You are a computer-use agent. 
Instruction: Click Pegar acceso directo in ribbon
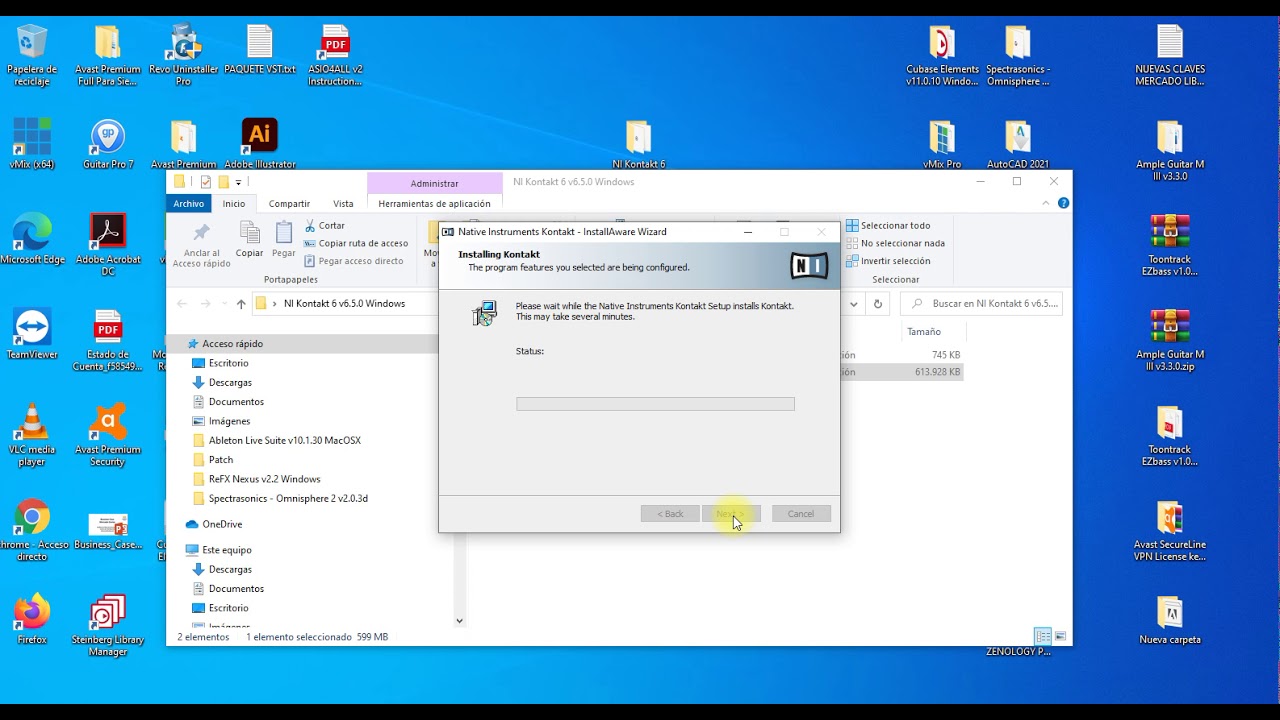pos(354,261)
